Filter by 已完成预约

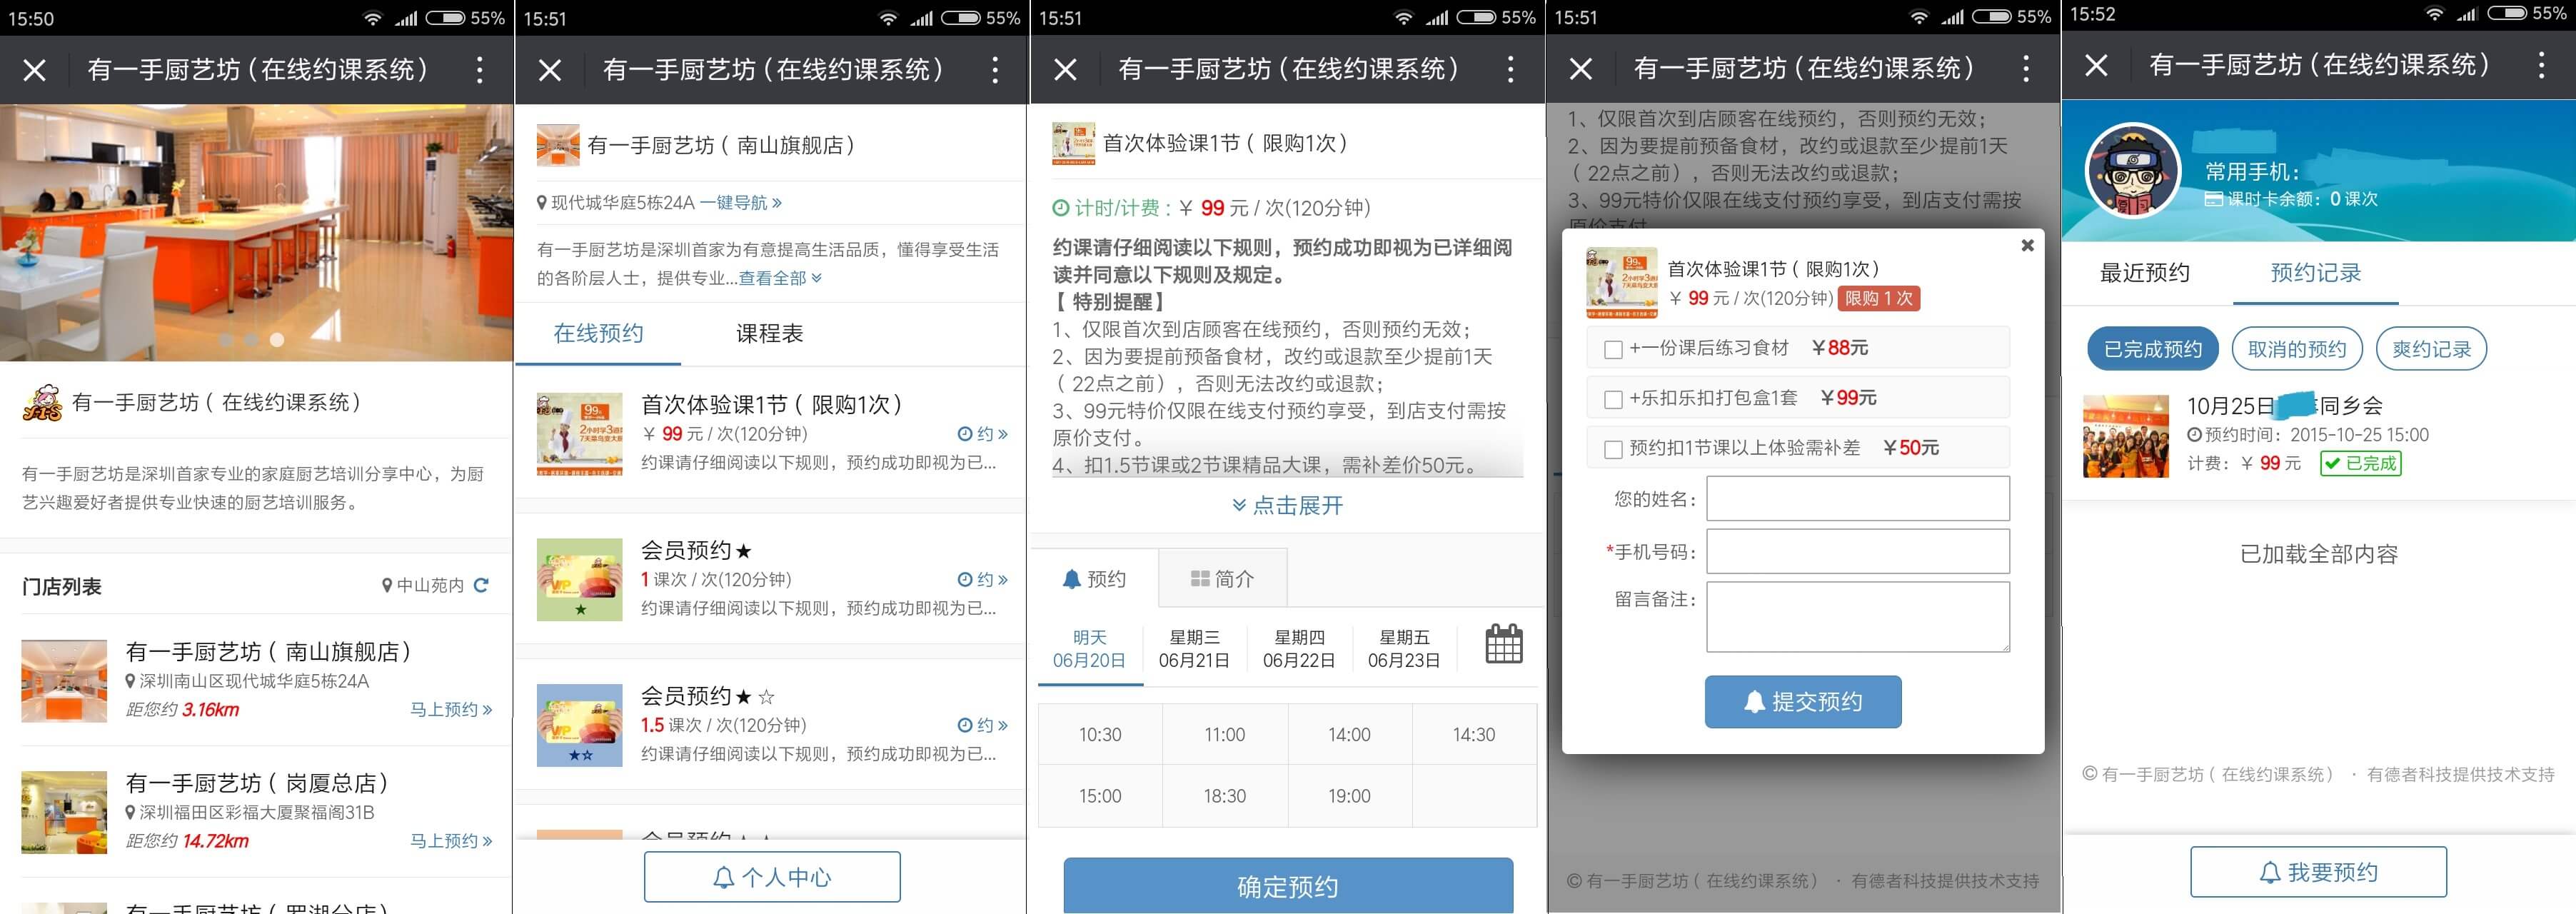(2153, 349)
